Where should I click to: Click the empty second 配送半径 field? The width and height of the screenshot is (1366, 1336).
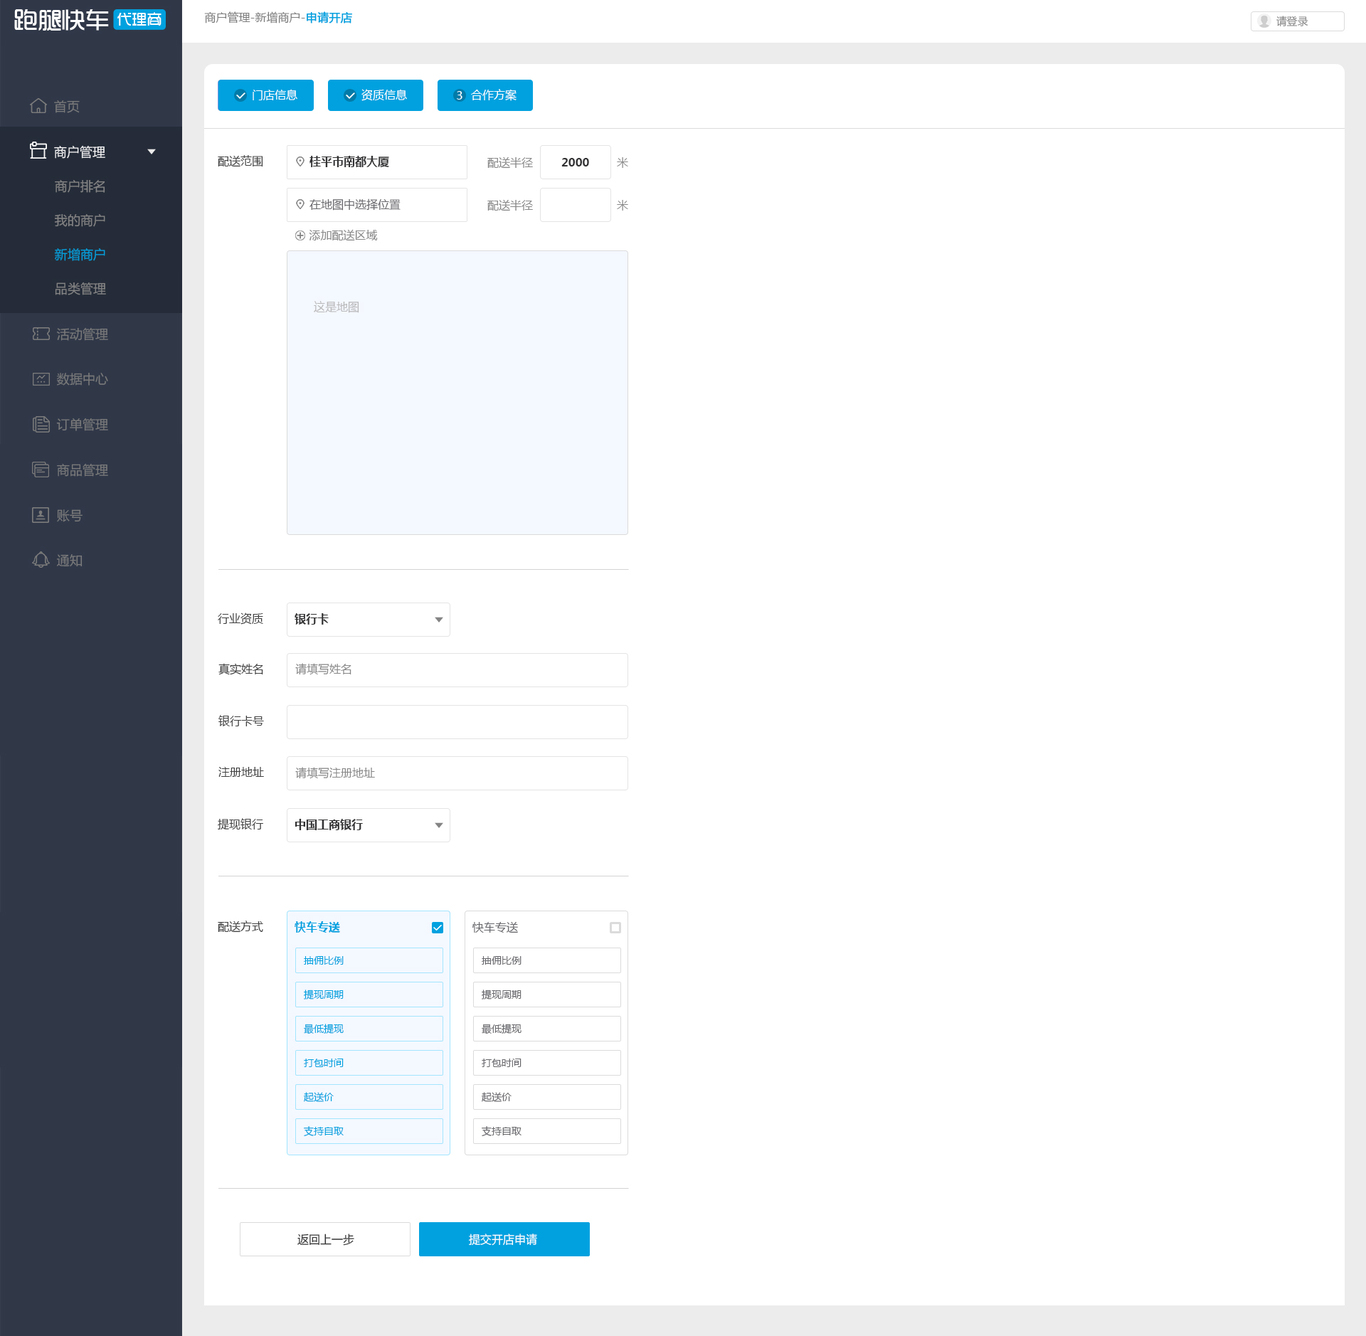575,205
